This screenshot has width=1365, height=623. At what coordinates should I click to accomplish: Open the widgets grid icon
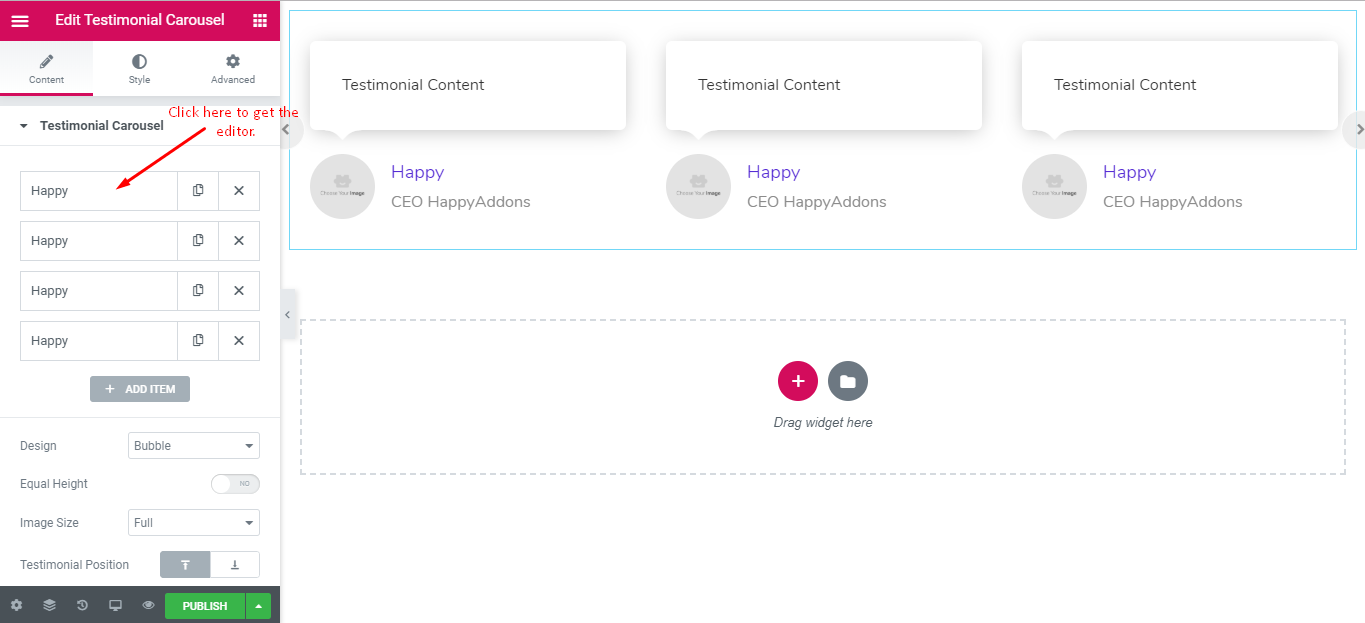[260, 20]
